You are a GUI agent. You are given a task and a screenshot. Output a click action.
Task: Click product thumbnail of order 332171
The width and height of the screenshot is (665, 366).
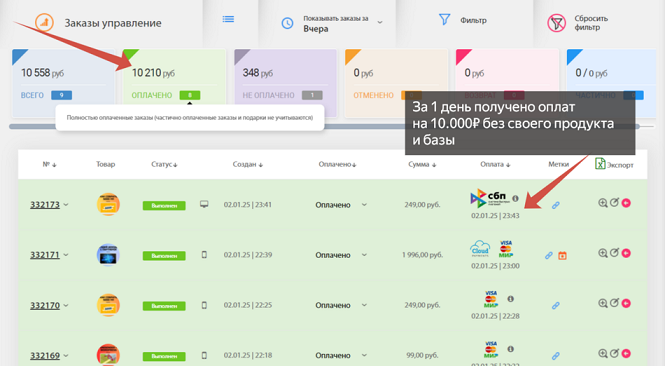coord(108,255)
